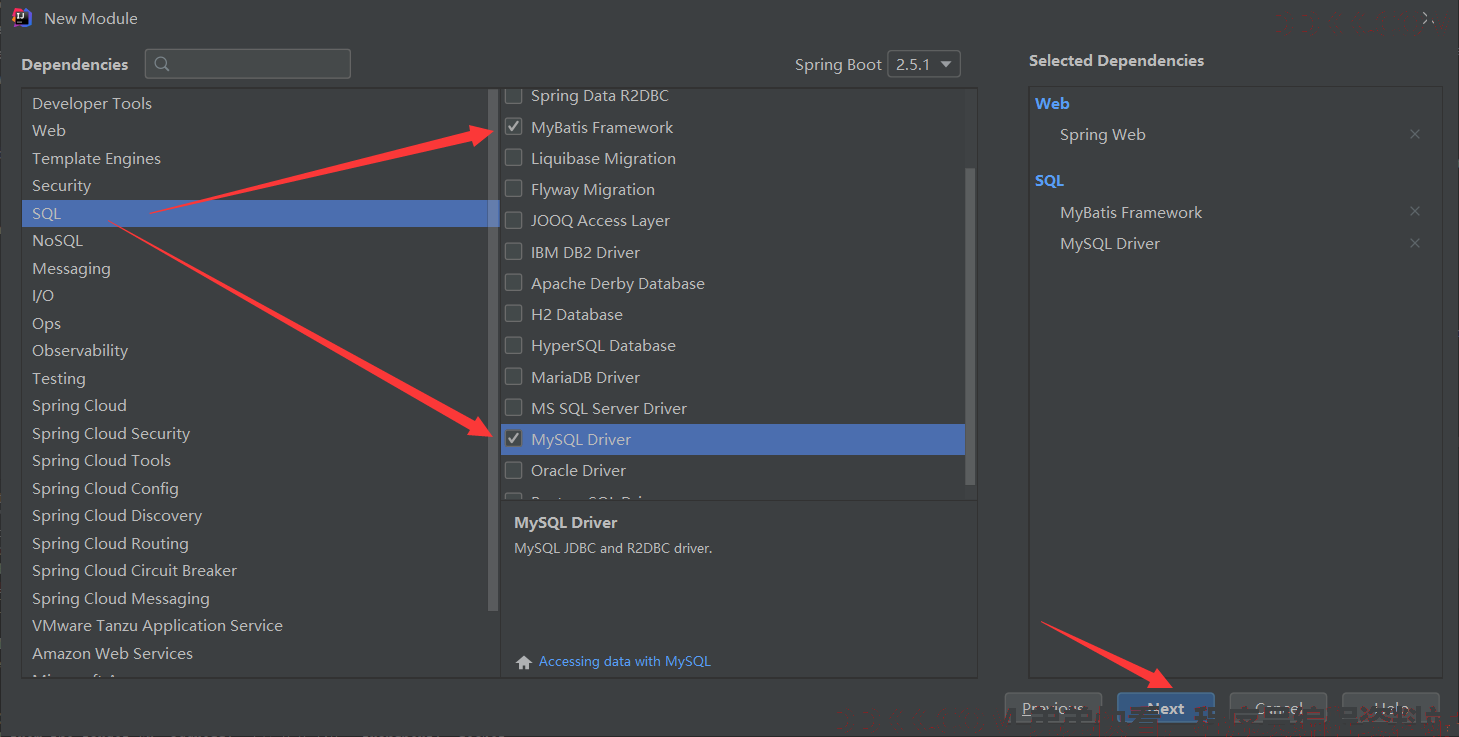Click the Next button
Screen dimensions: 1459x737
(x=1165, y=708)
